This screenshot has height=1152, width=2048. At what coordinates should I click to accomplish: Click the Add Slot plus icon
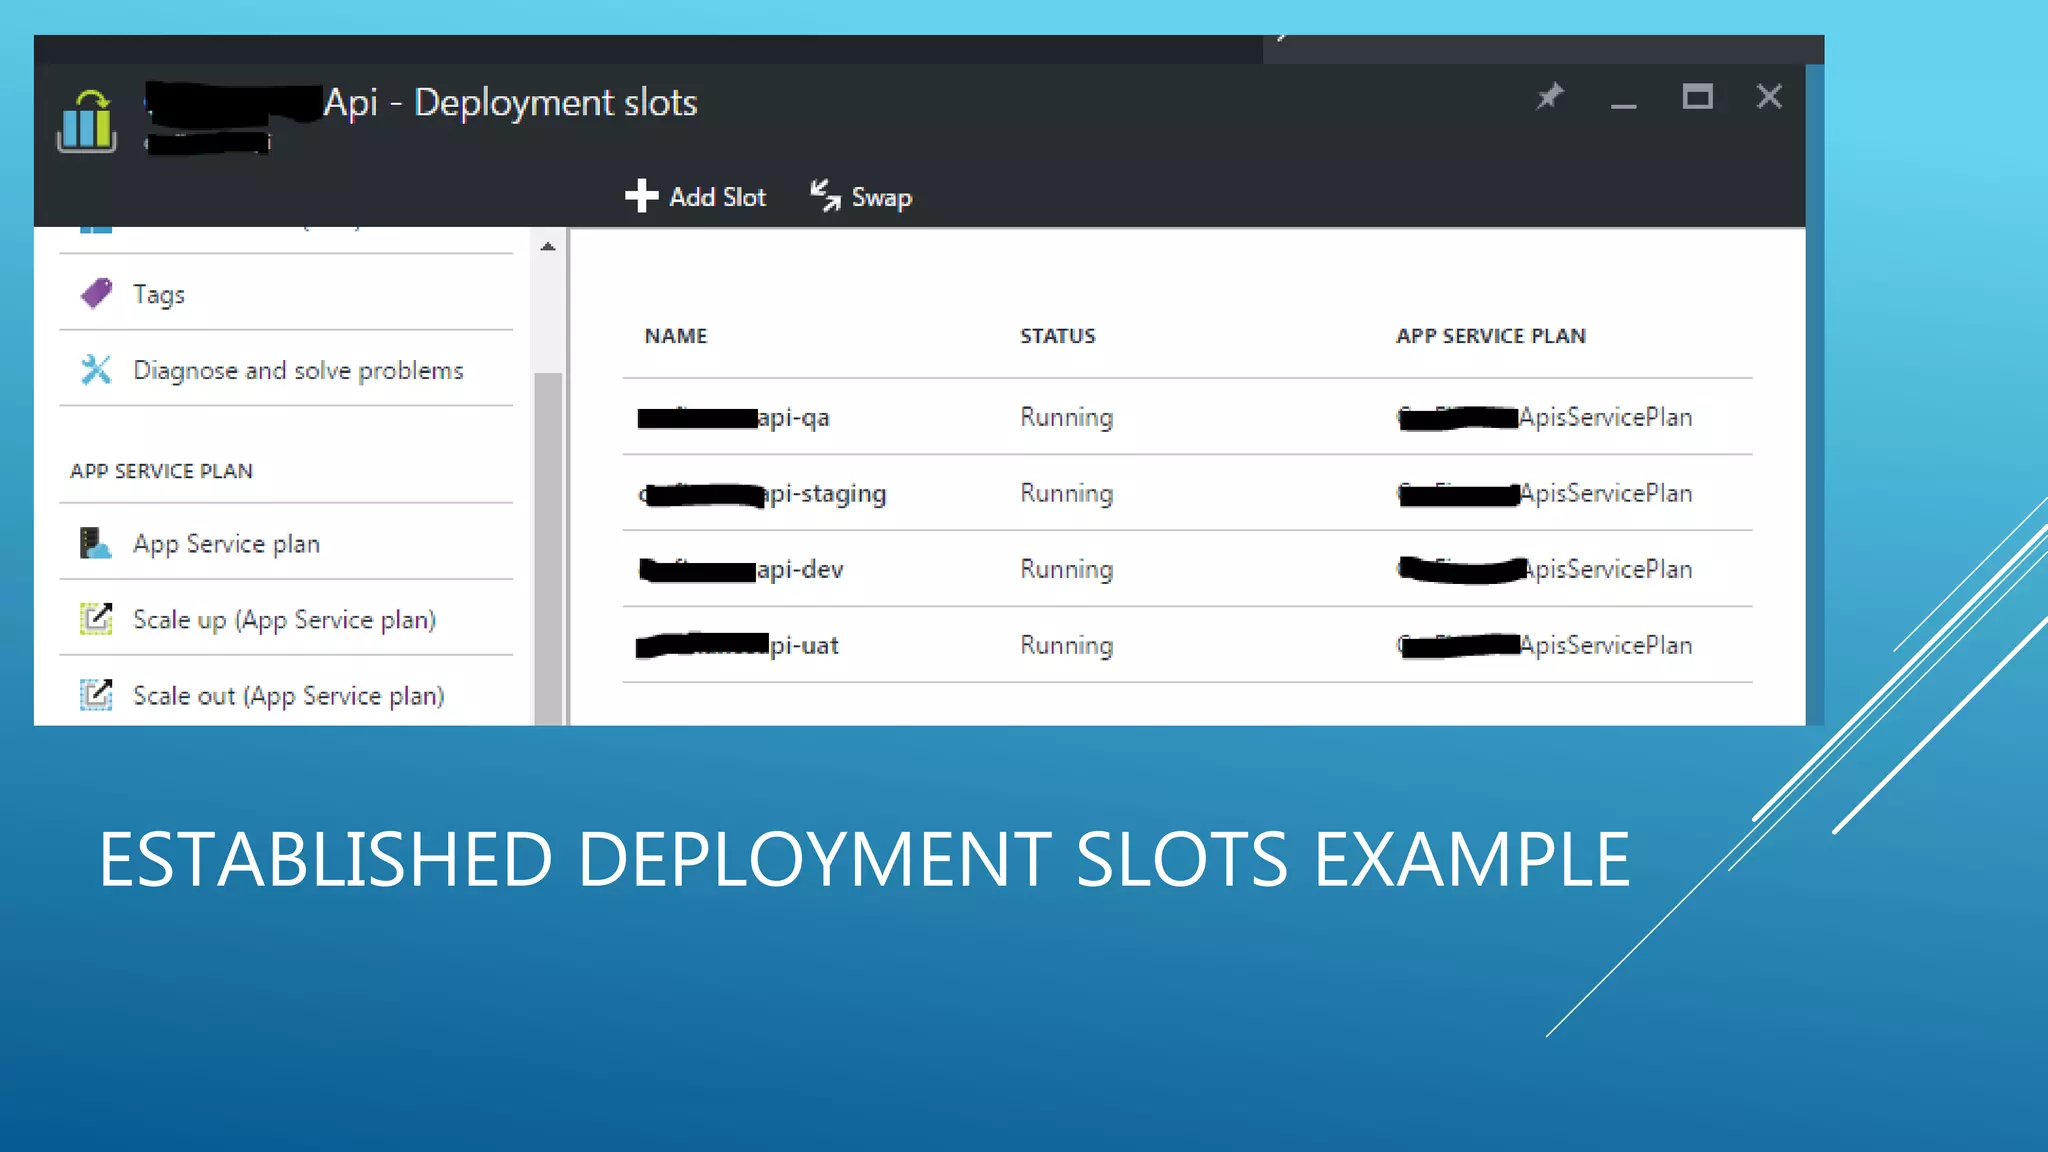641,196
